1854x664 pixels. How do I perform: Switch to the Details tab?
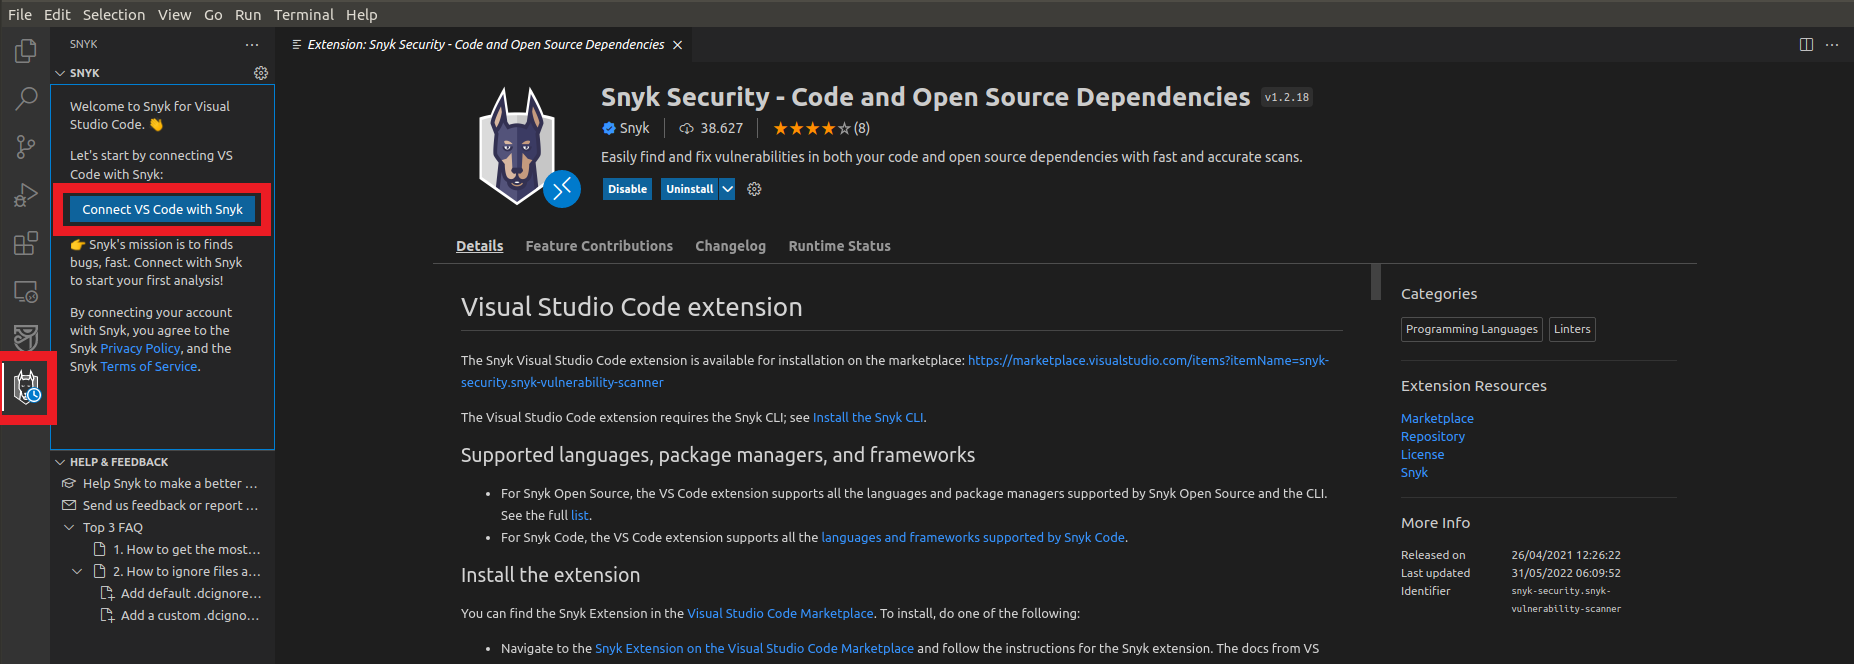(x=480, y=246)
